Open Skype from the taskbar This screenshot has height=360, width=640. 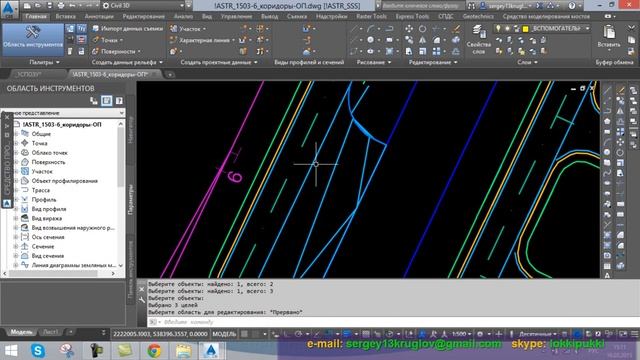tap(38, 351)
